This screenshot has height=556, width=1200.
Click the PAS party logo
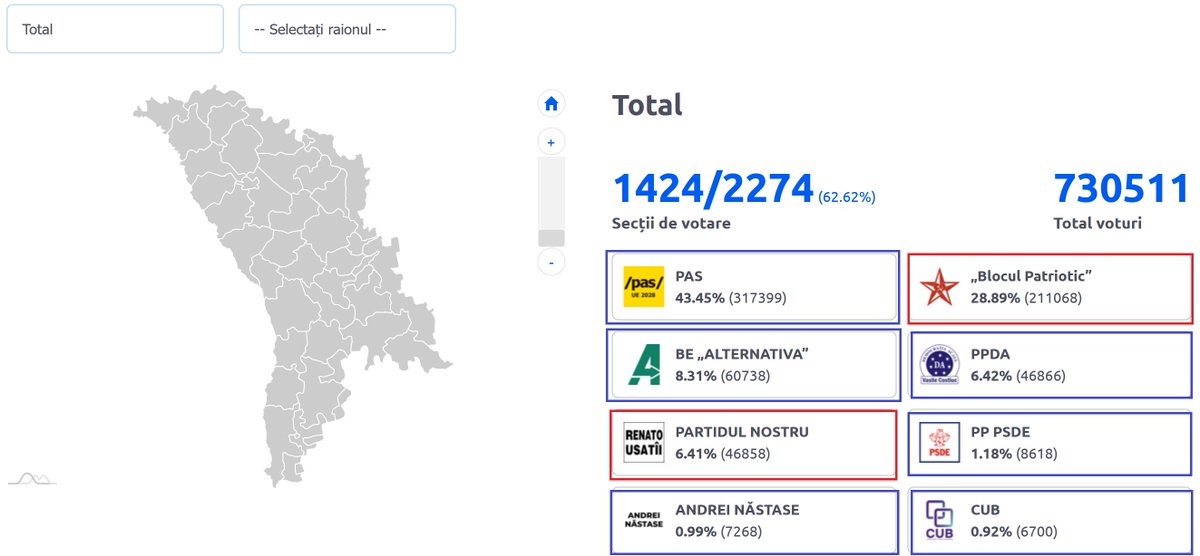tap(643, 286)
